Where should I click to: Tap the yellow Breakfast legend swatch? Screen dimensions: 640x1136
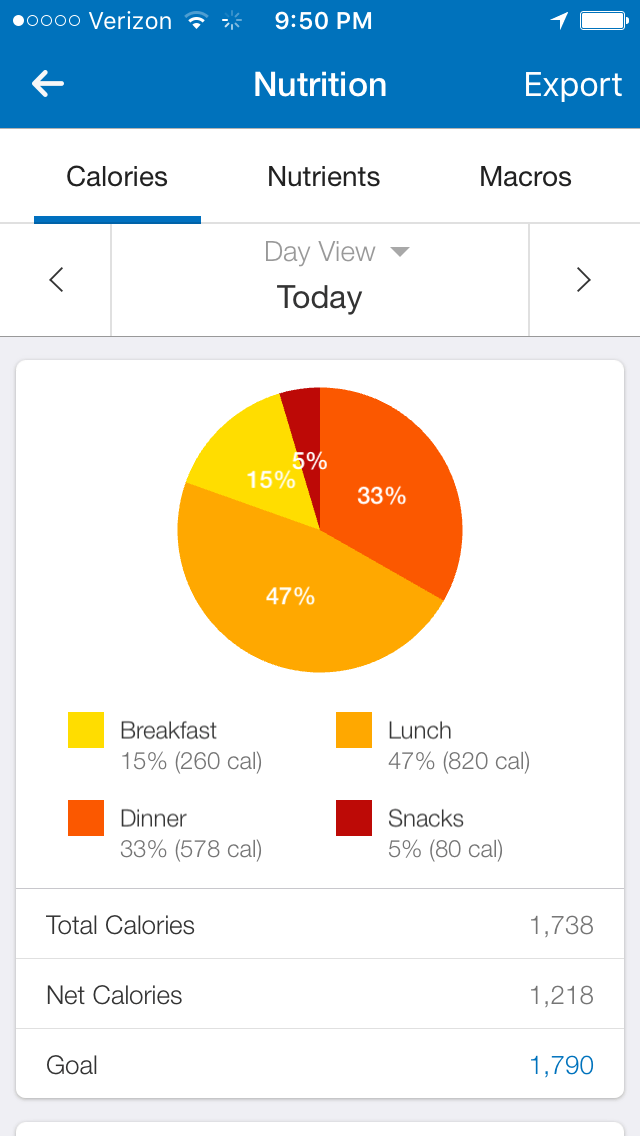click(86, 730)
